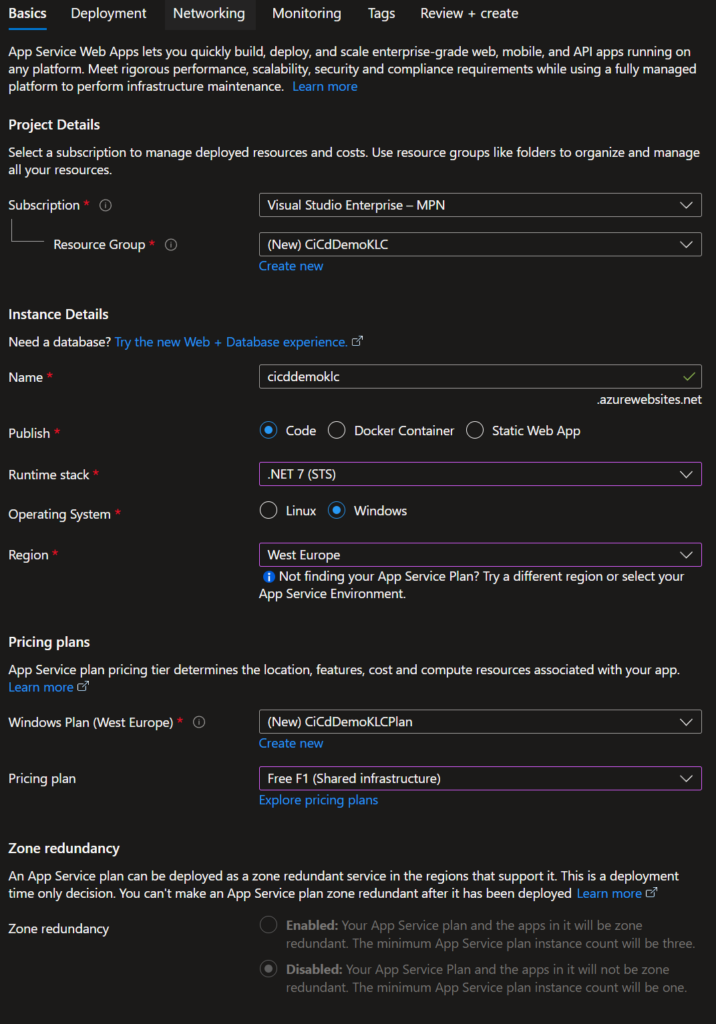This screenshot has width=716, height=1024.
Task: Open the Pricing plan dropdown
Action: click(480, 778)
